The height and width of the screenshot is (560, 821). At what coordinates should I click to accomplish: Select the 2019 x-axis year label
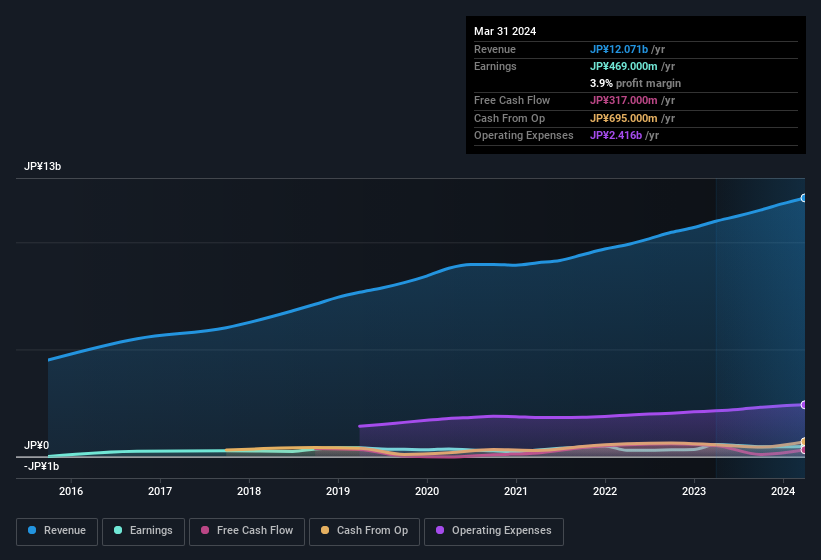(x=338, y=491)
